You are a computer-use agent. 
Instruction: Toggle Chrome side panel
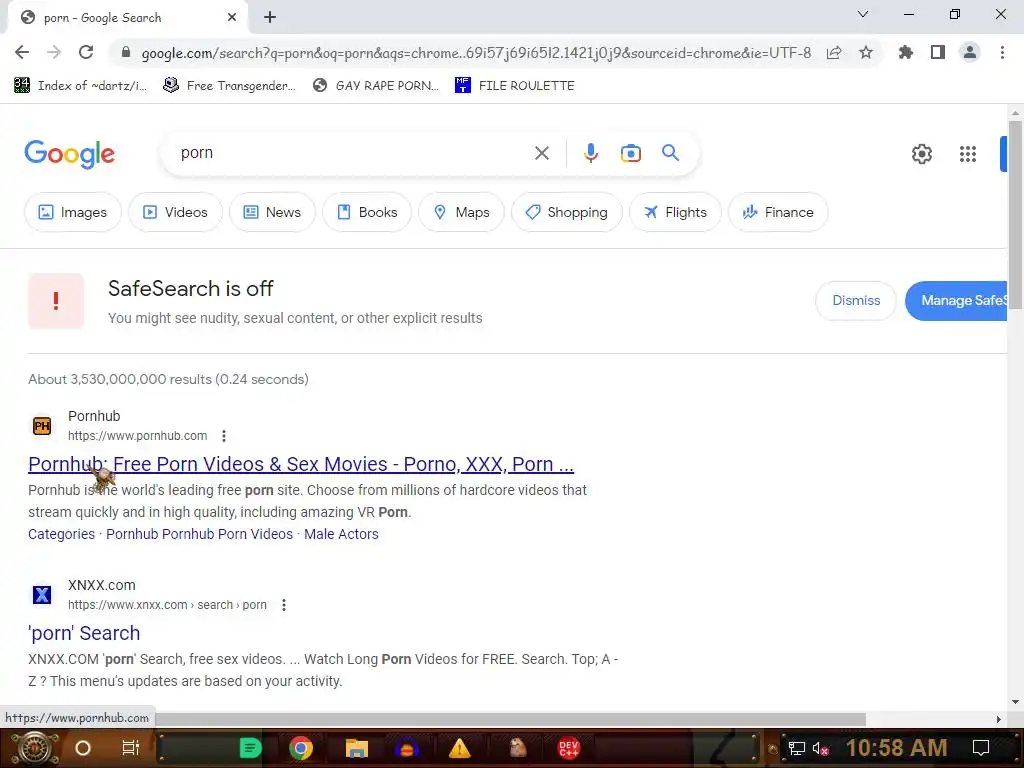tap(938, 52)
